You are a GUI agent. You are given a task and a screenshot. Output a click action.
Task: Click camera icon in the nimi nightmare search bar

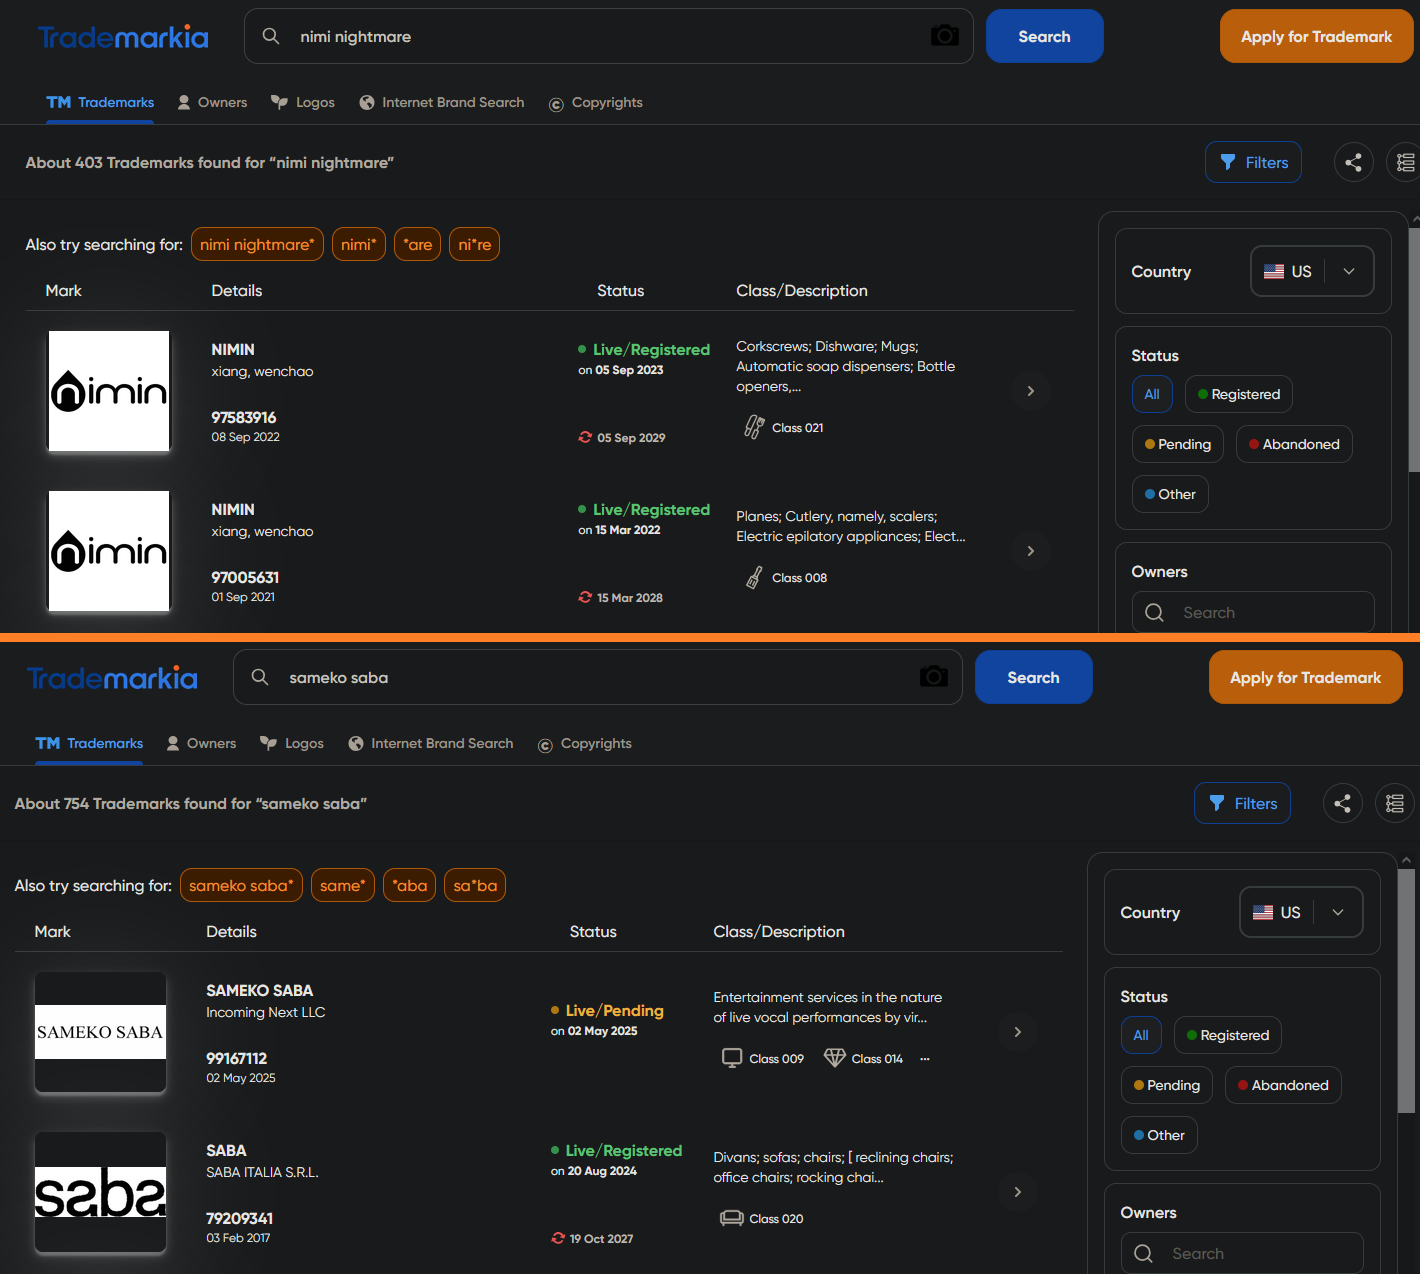pyautogui.click(x=944, y=36)
